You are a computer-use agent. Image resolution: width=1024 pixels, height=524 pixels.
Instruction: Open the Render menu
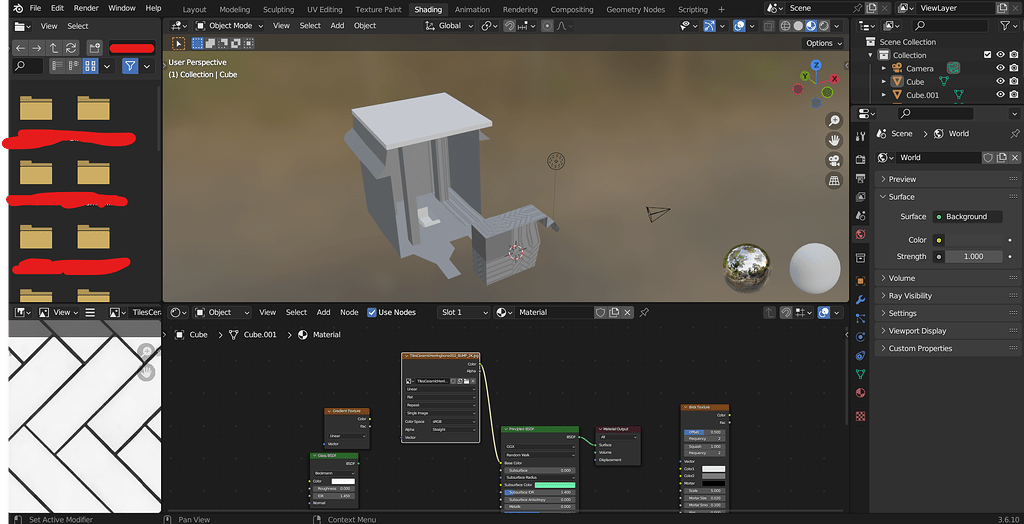point(86,8)
